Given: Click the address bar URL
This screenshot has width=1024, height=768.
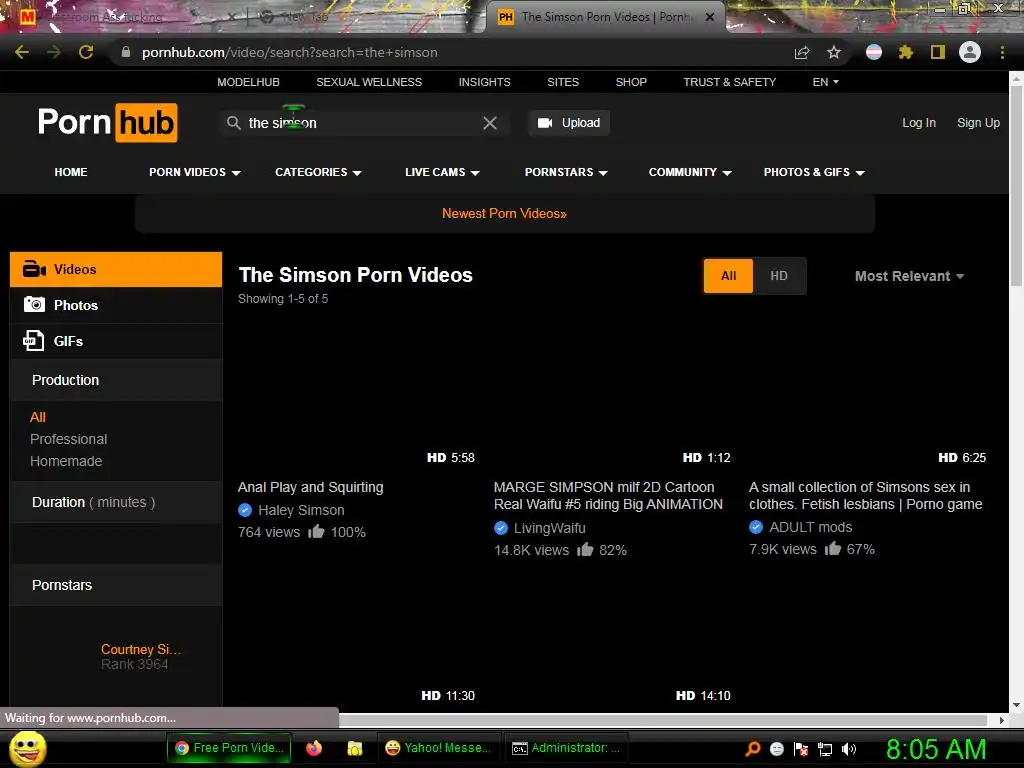Looking at the screenshot, I should (289, 52).
